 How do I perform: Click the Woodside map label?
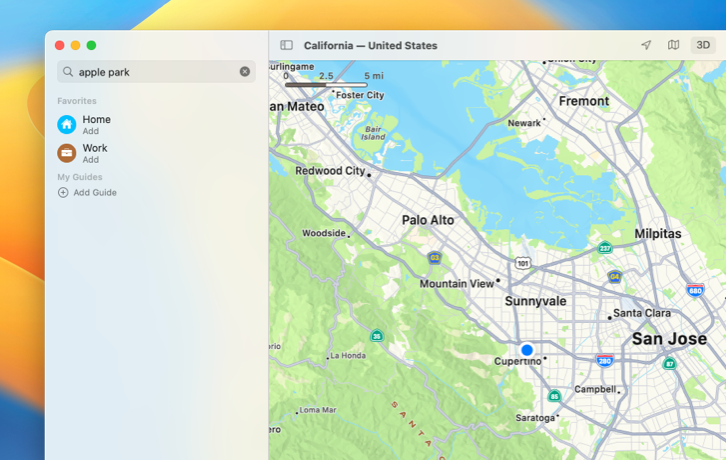tap(324, 233)
